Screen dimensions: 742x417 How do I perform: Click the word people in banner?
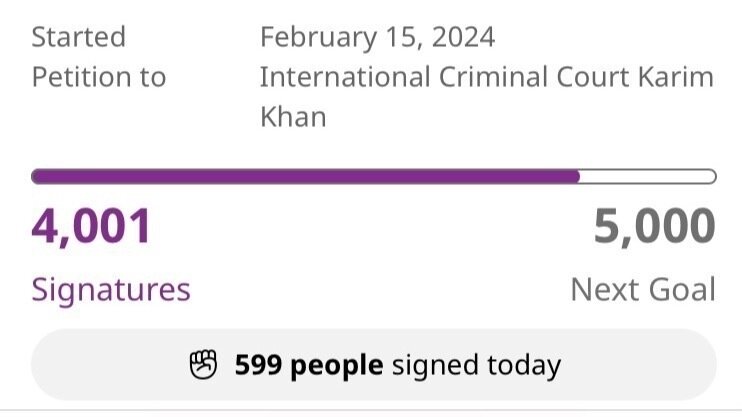(x=337, y=366)
